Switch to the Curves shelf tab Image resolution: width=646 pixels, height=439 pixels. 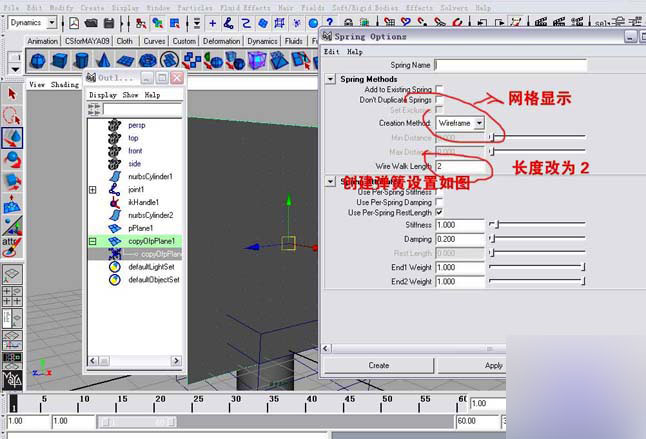(x=154, y=41)
